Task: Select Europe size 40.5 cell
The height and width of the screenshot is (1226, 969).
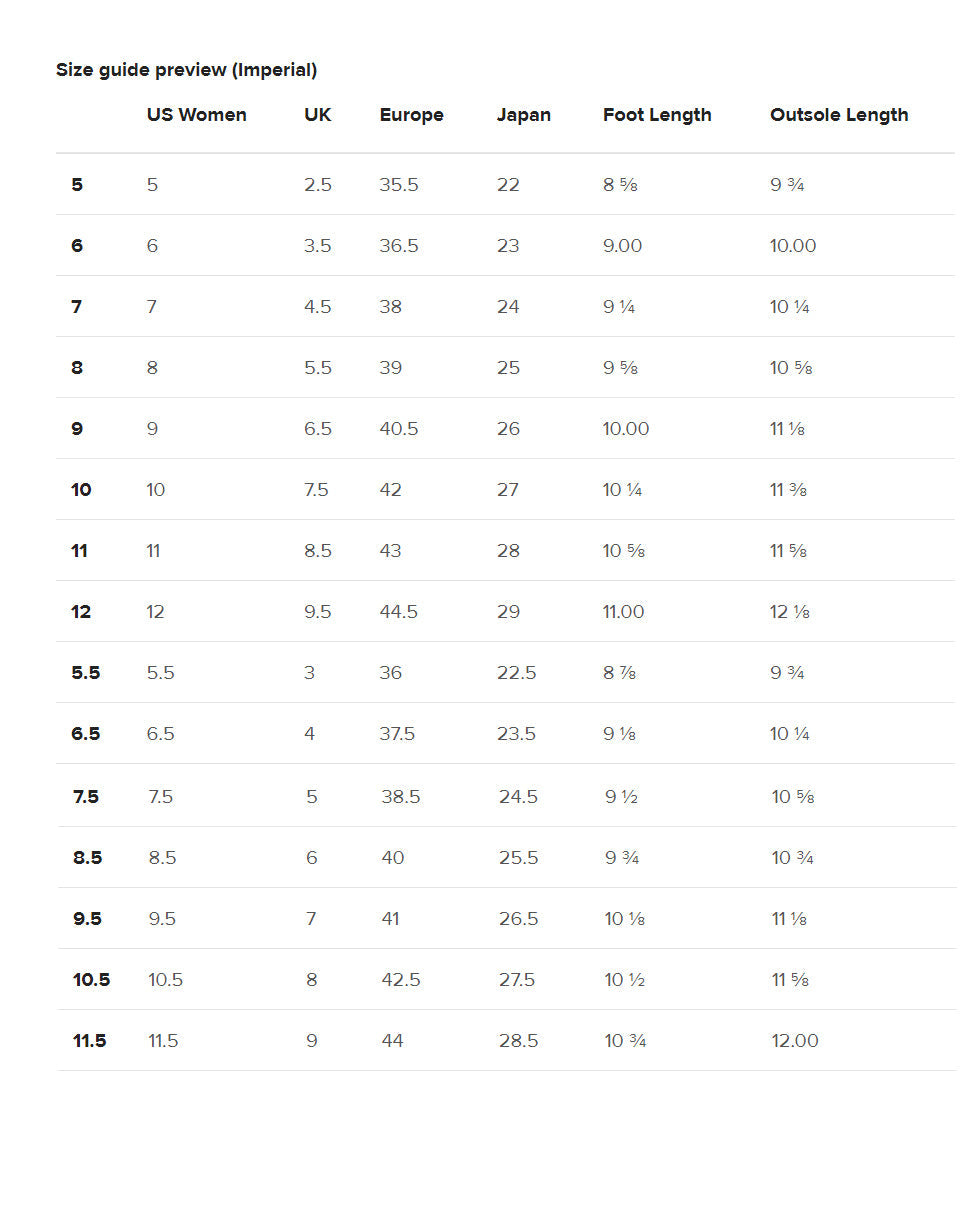Action: tap(398, 429)
